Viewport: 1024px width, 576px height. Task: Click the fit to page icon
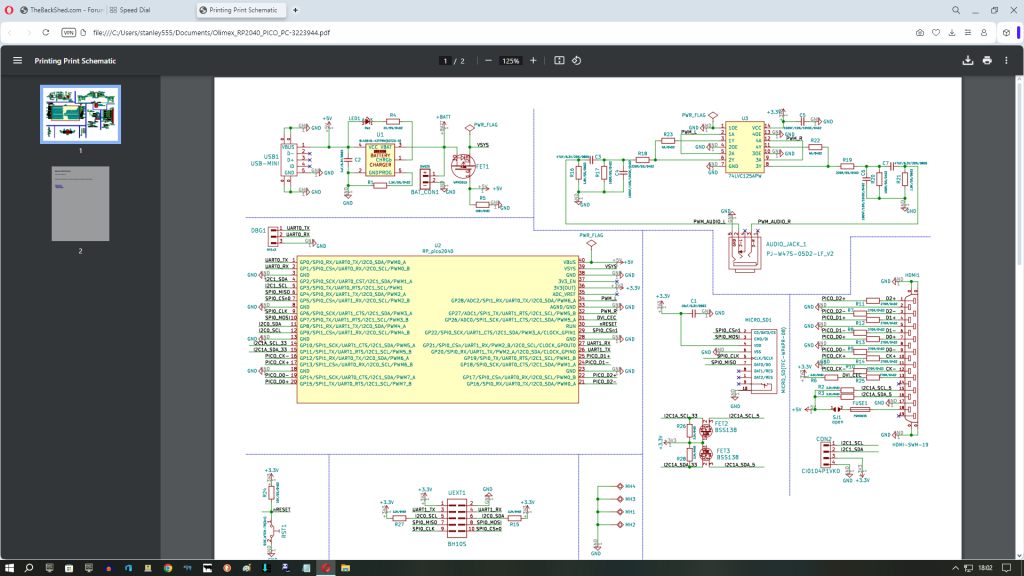(x=559, y=61)
